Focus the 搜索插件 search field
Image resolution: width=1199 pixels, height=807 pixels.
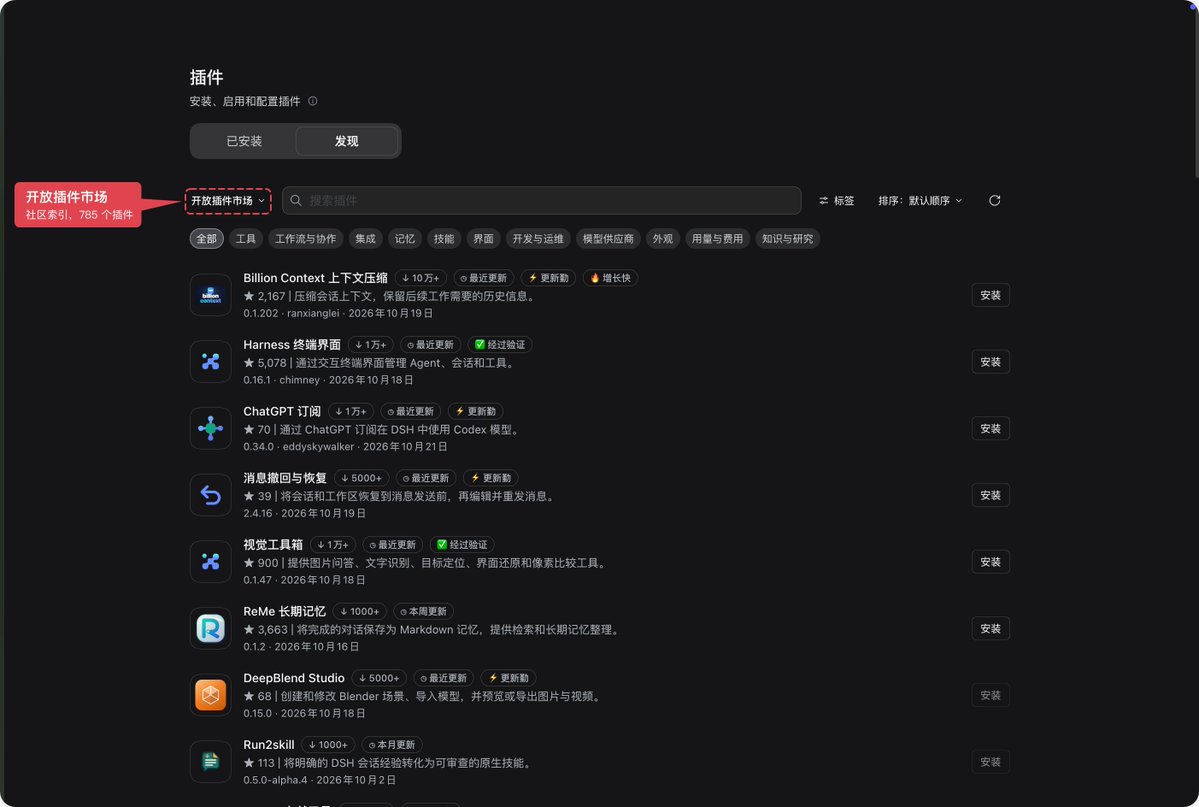point(541,200)
